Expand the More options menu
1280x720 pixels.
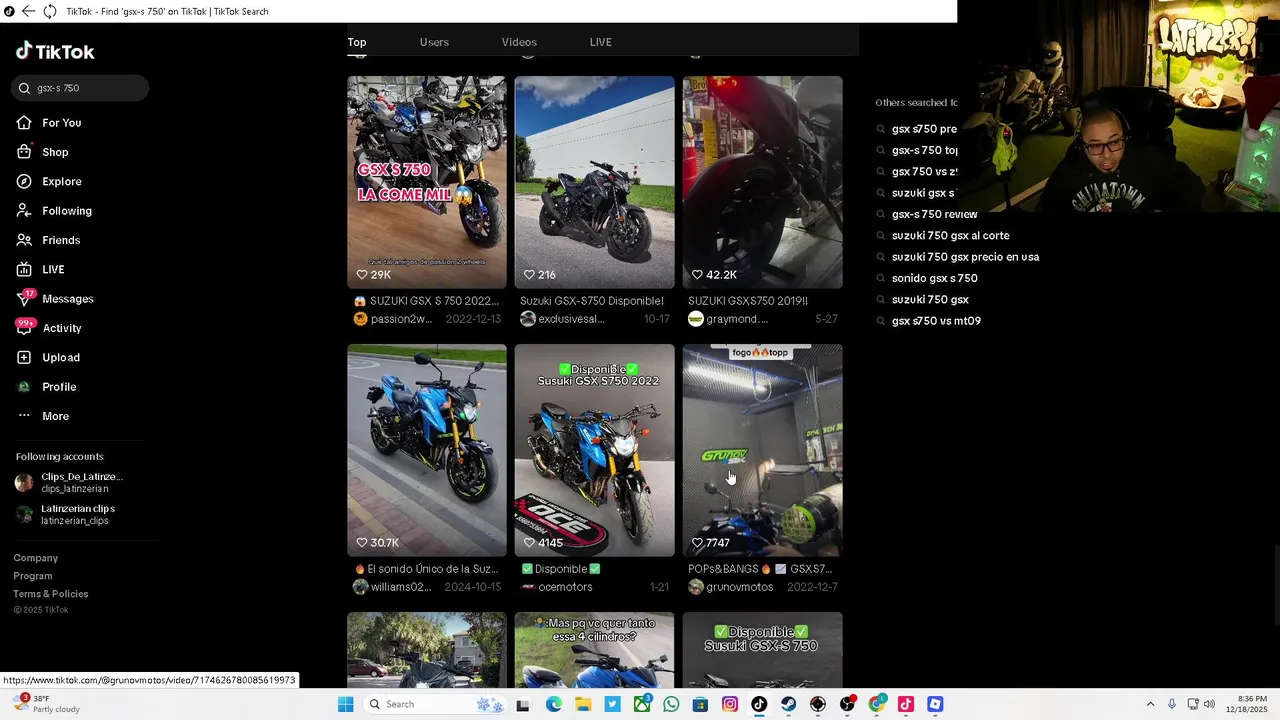pos(43,416)
